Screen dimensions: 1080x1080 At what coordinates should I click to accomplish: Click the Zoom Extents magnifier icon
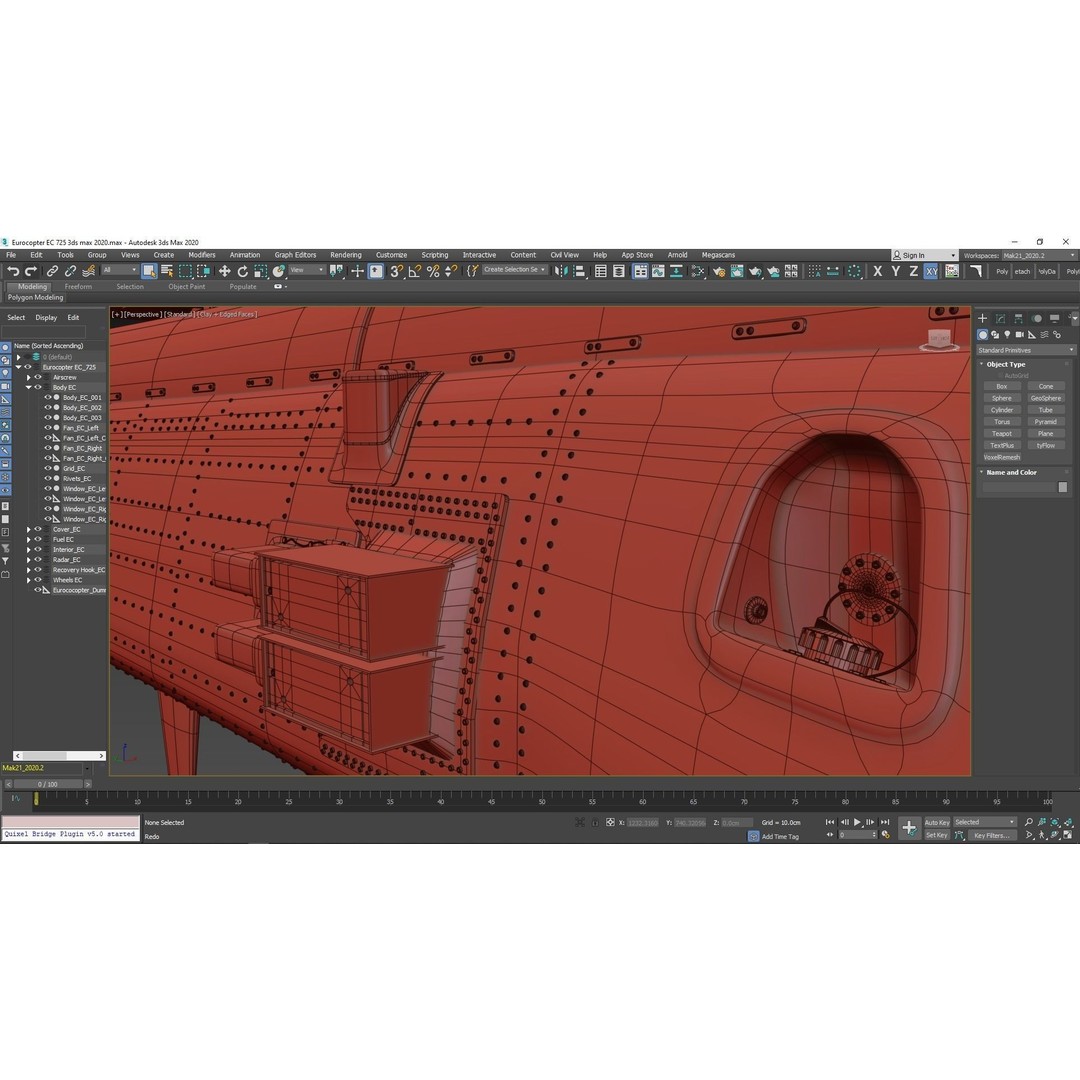1028,822
